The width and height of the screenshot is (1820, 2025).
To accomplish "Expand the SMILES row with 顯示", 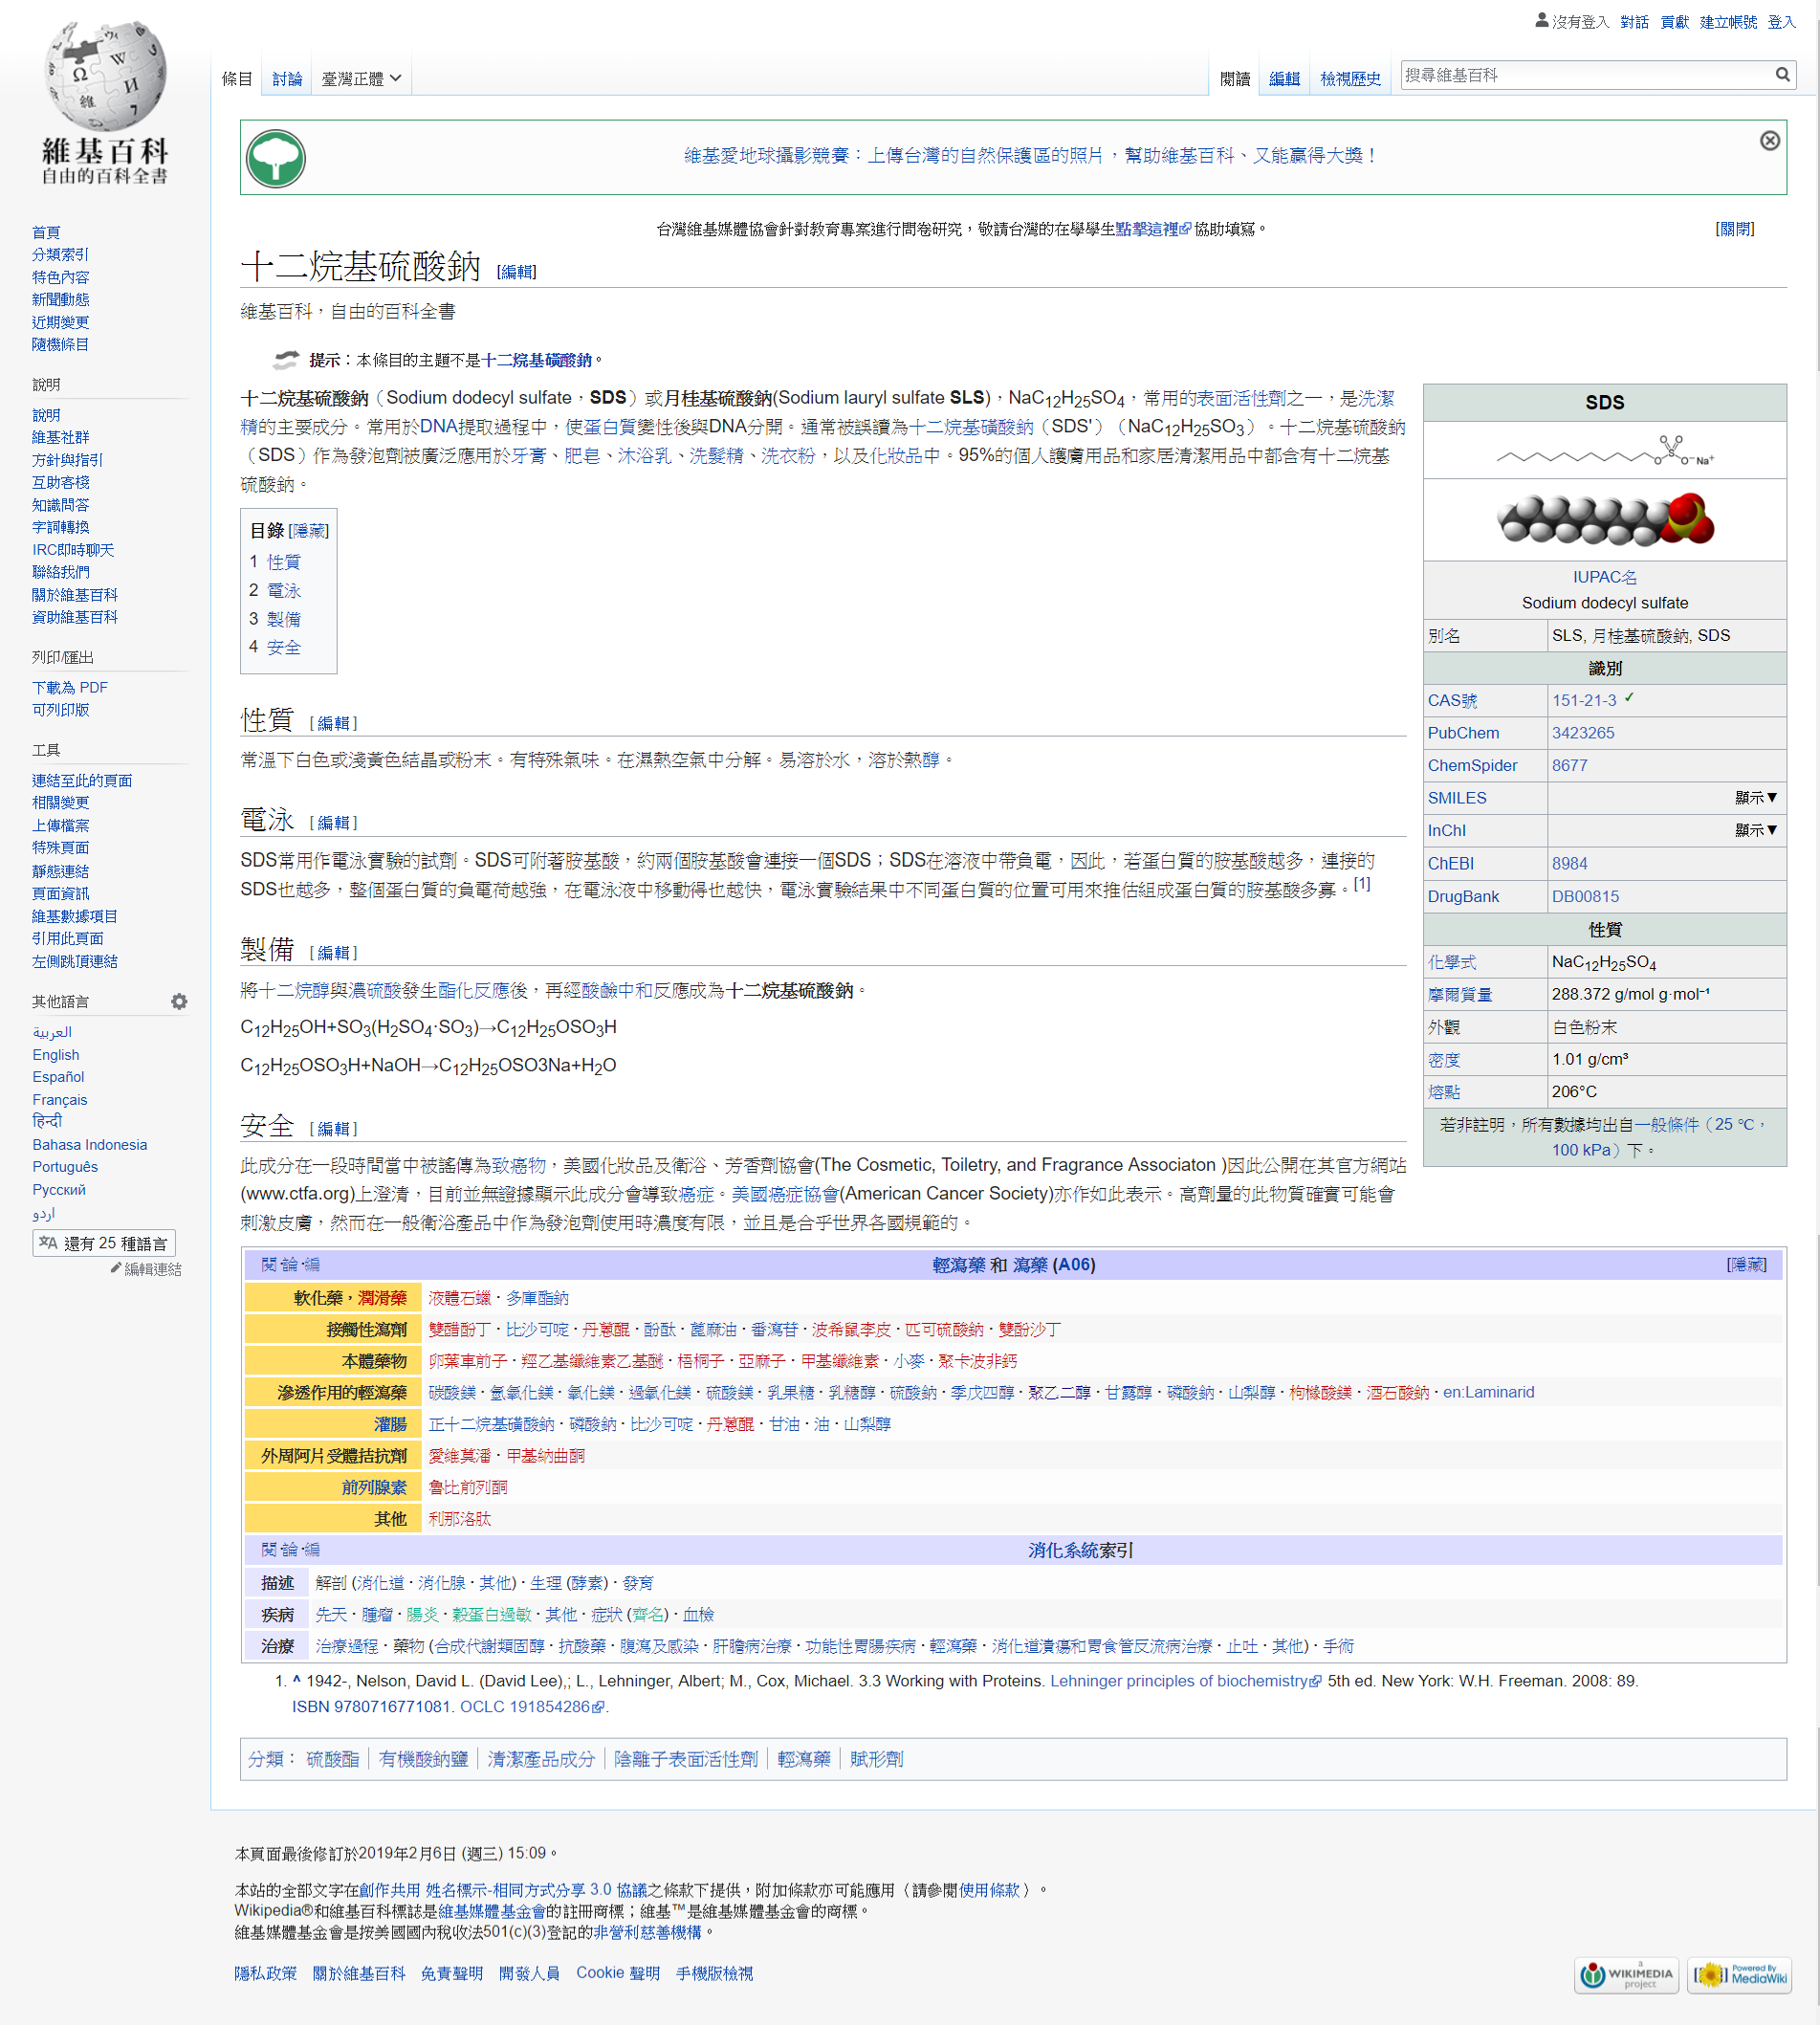I will click(1755, 798).
